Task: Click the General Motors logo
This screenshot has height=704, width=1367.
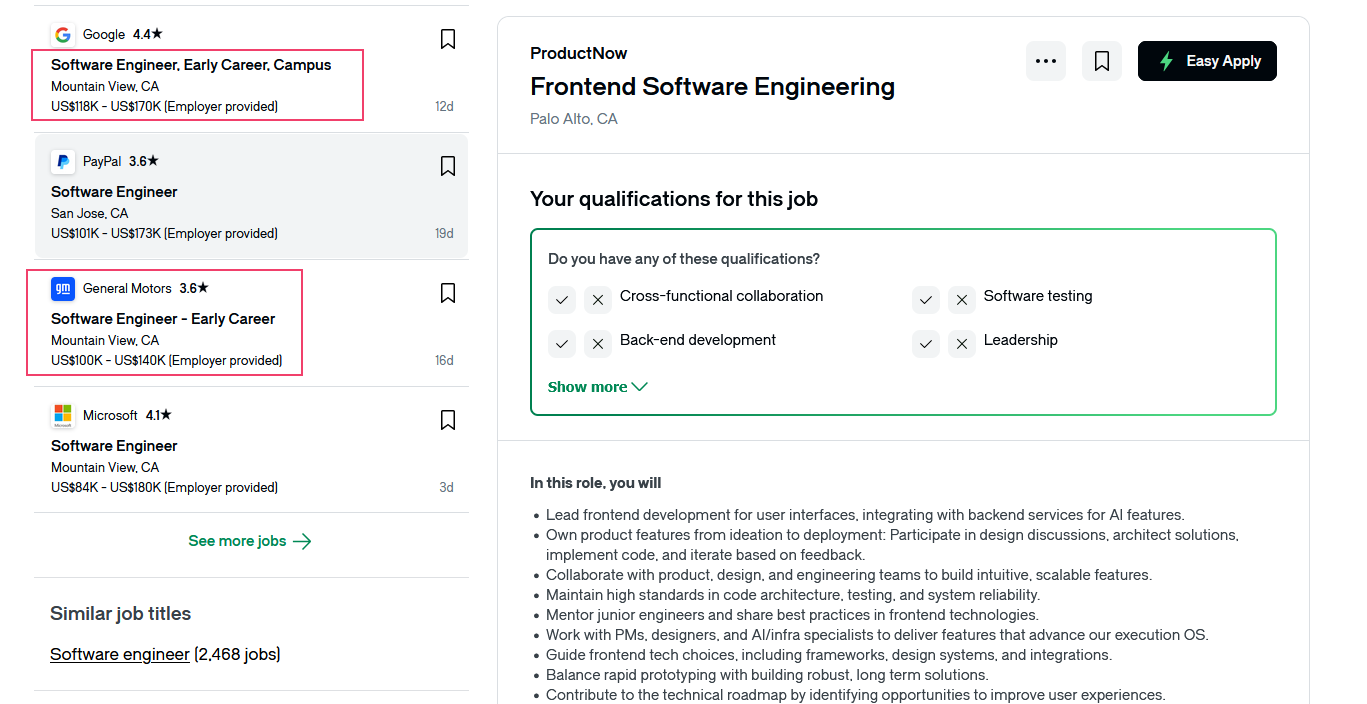Action: (x=63, y=289)
